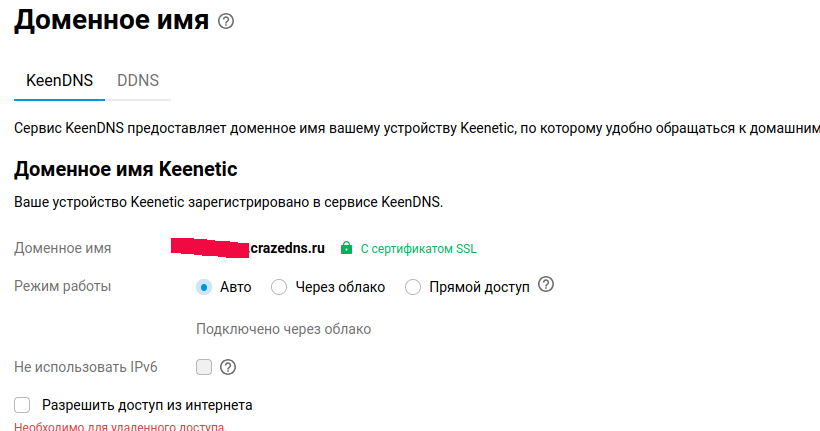Click the Доменное имя Keenetic heading

[125, 169]
